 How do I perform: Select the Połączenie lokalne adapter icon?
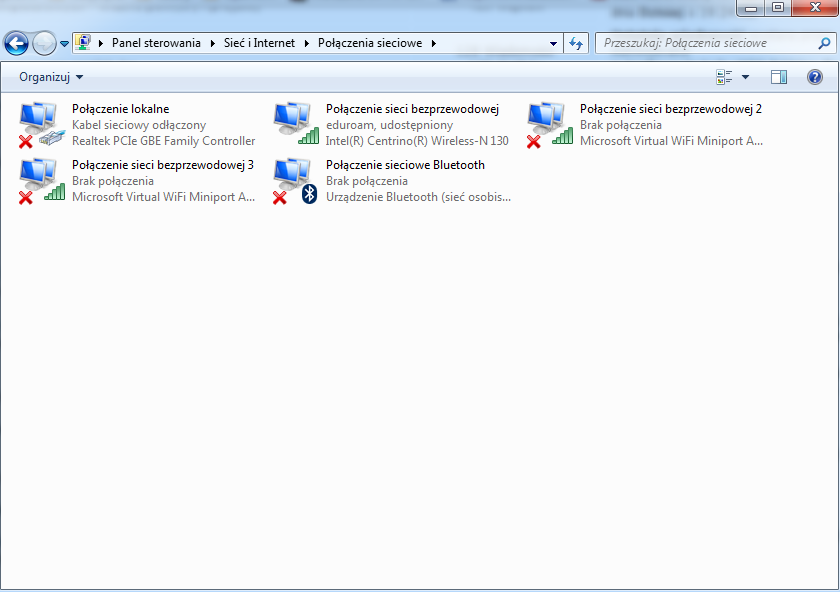click(40, 125)
